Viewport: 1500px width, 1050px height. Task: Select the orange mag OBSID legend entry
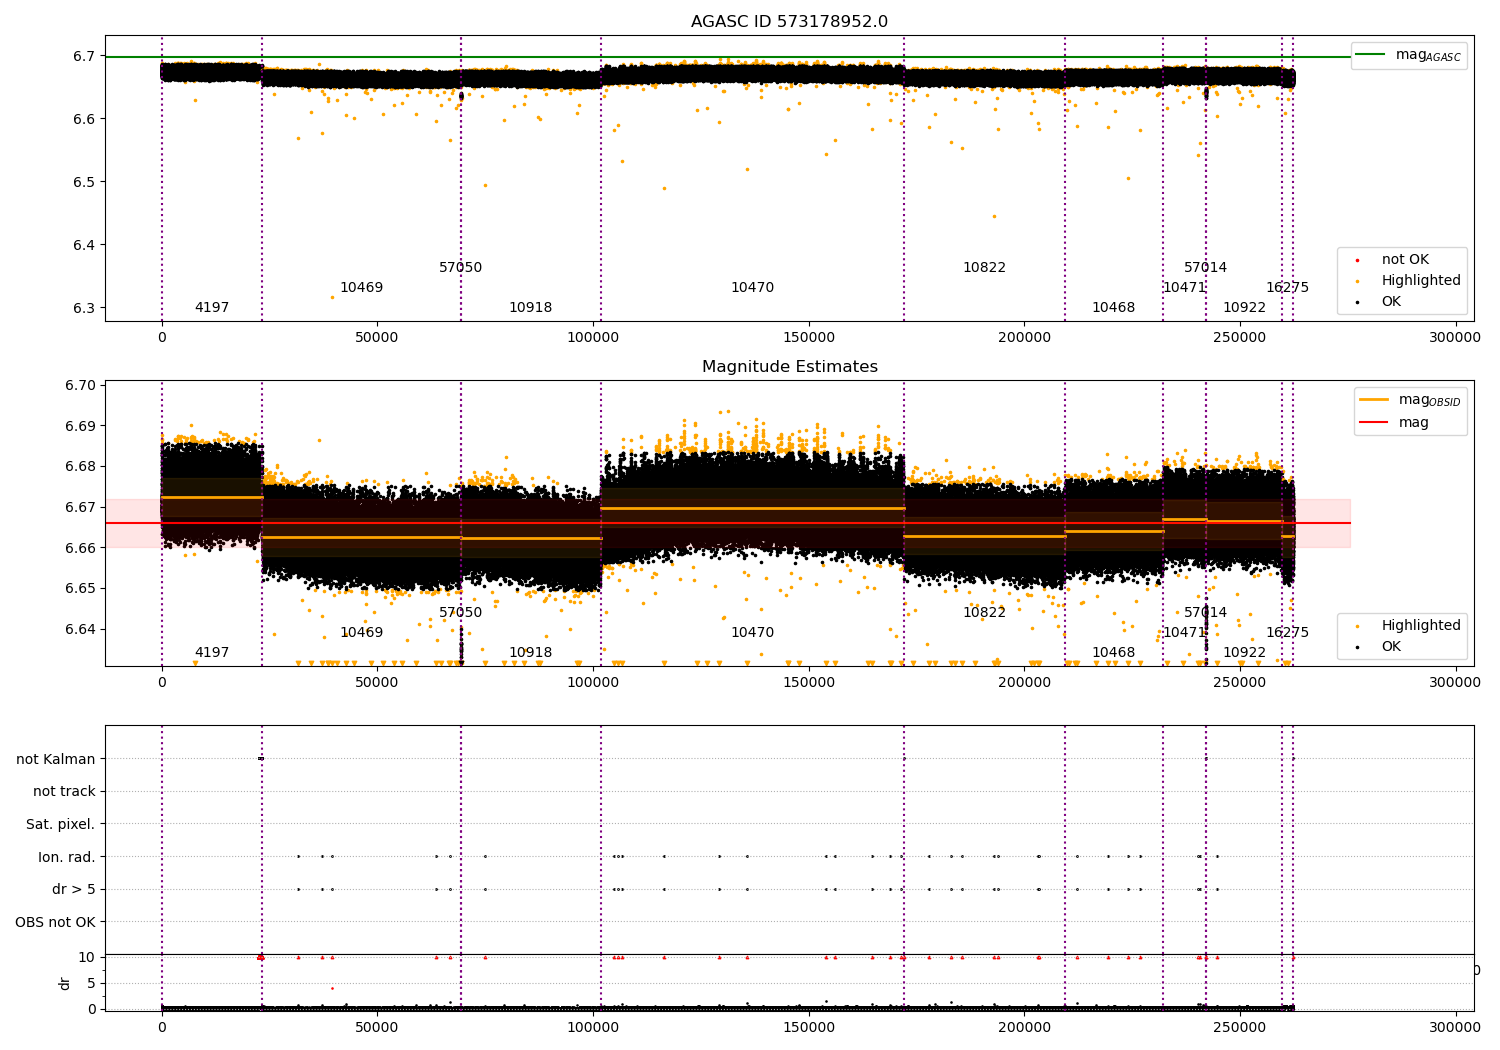coord(1410,400)
